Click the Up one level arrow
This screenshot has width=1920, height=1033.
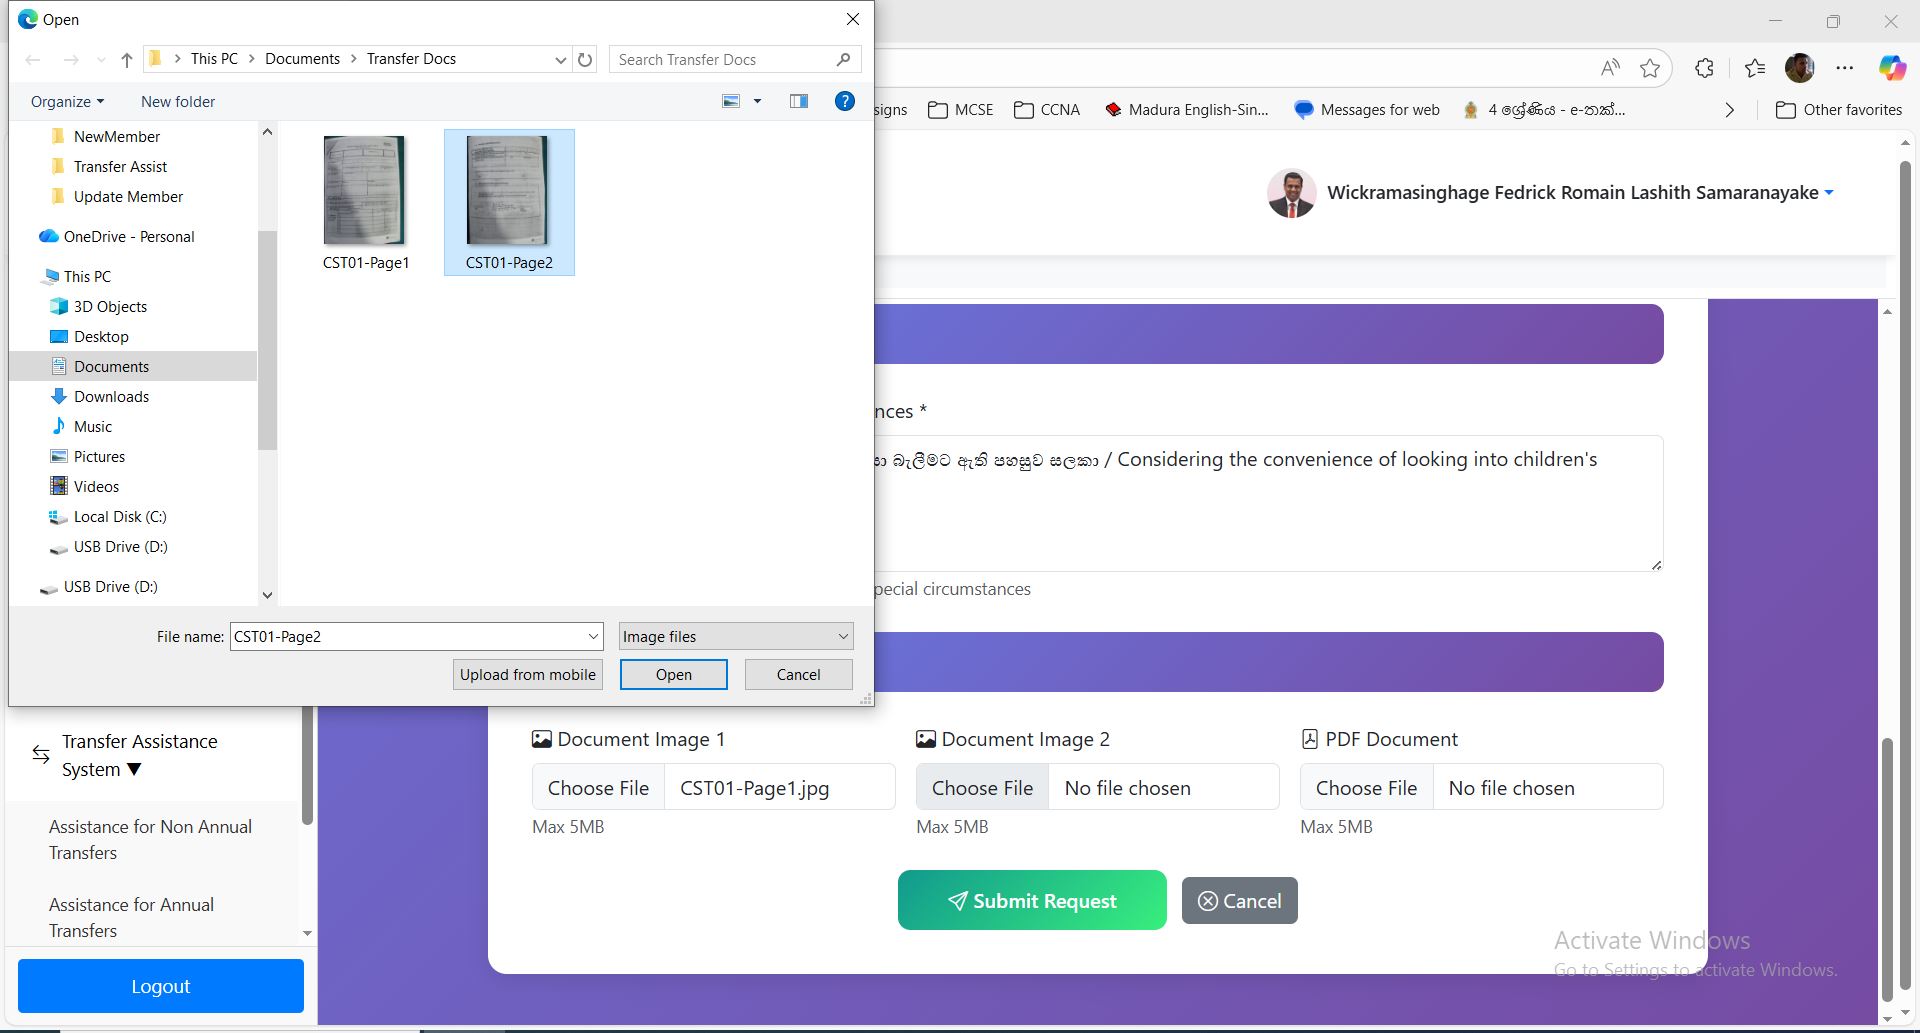coord(127,60)
